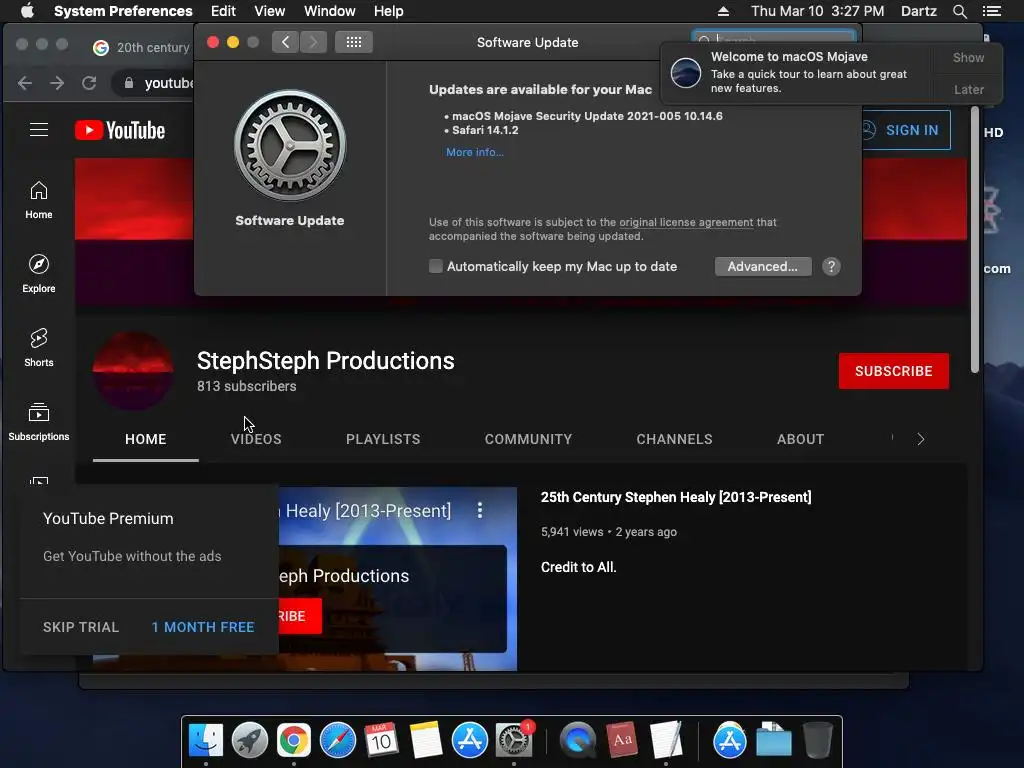Go to Home in YouTube sidebar
The image size is (1024, 768).
(x=39, y=200)
